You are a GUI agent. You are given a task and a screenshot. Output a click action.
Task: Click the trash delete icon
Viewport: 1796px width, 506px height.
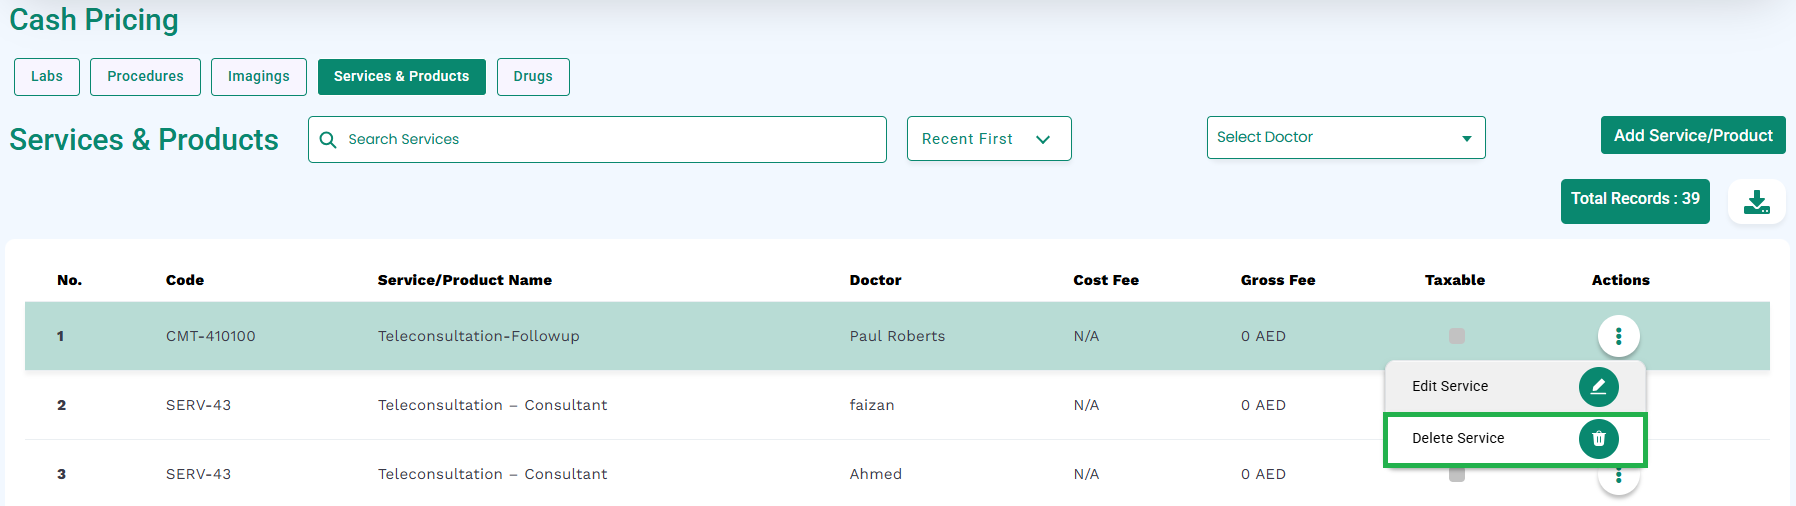[1598, 439]
